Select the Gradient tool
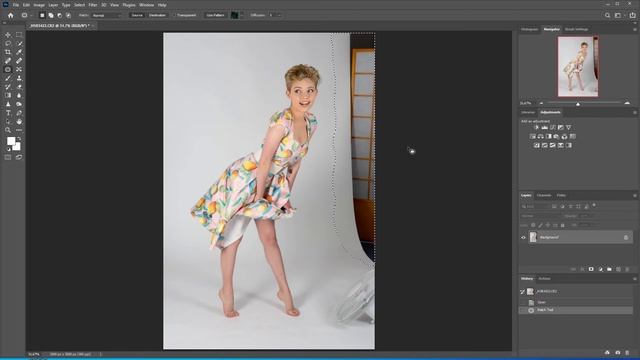Viewport: 640px width, 360px height. coord(8,96)
